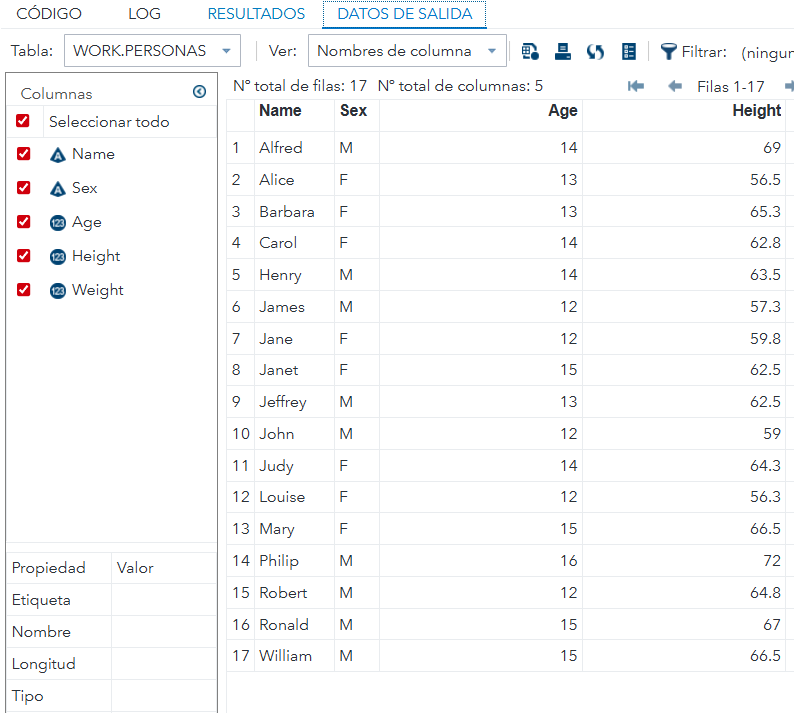Toggle the Seleccionar todo checkbox
Image resolution: width=794 pixels, height=713 pixels.
pos(23,121)
